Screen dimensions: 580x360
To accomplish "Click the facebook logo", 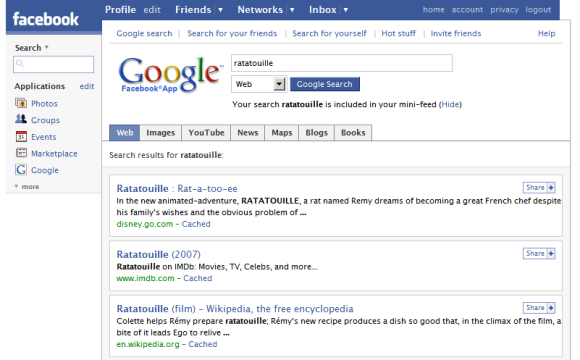I will pos(46,19).
